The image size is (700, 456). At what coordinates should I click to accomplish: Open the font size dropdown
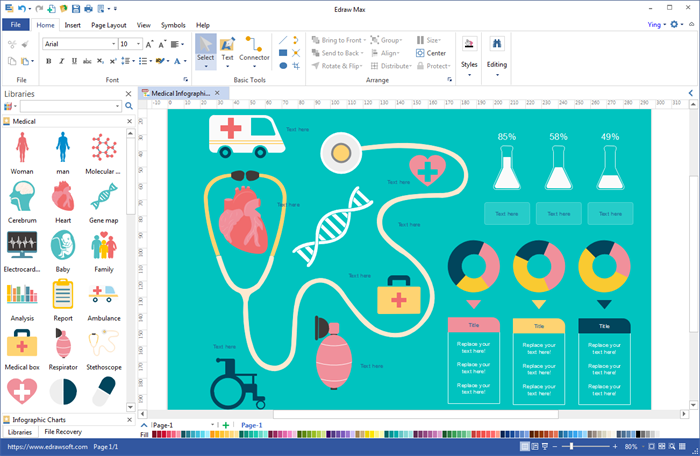pos(138,44)
